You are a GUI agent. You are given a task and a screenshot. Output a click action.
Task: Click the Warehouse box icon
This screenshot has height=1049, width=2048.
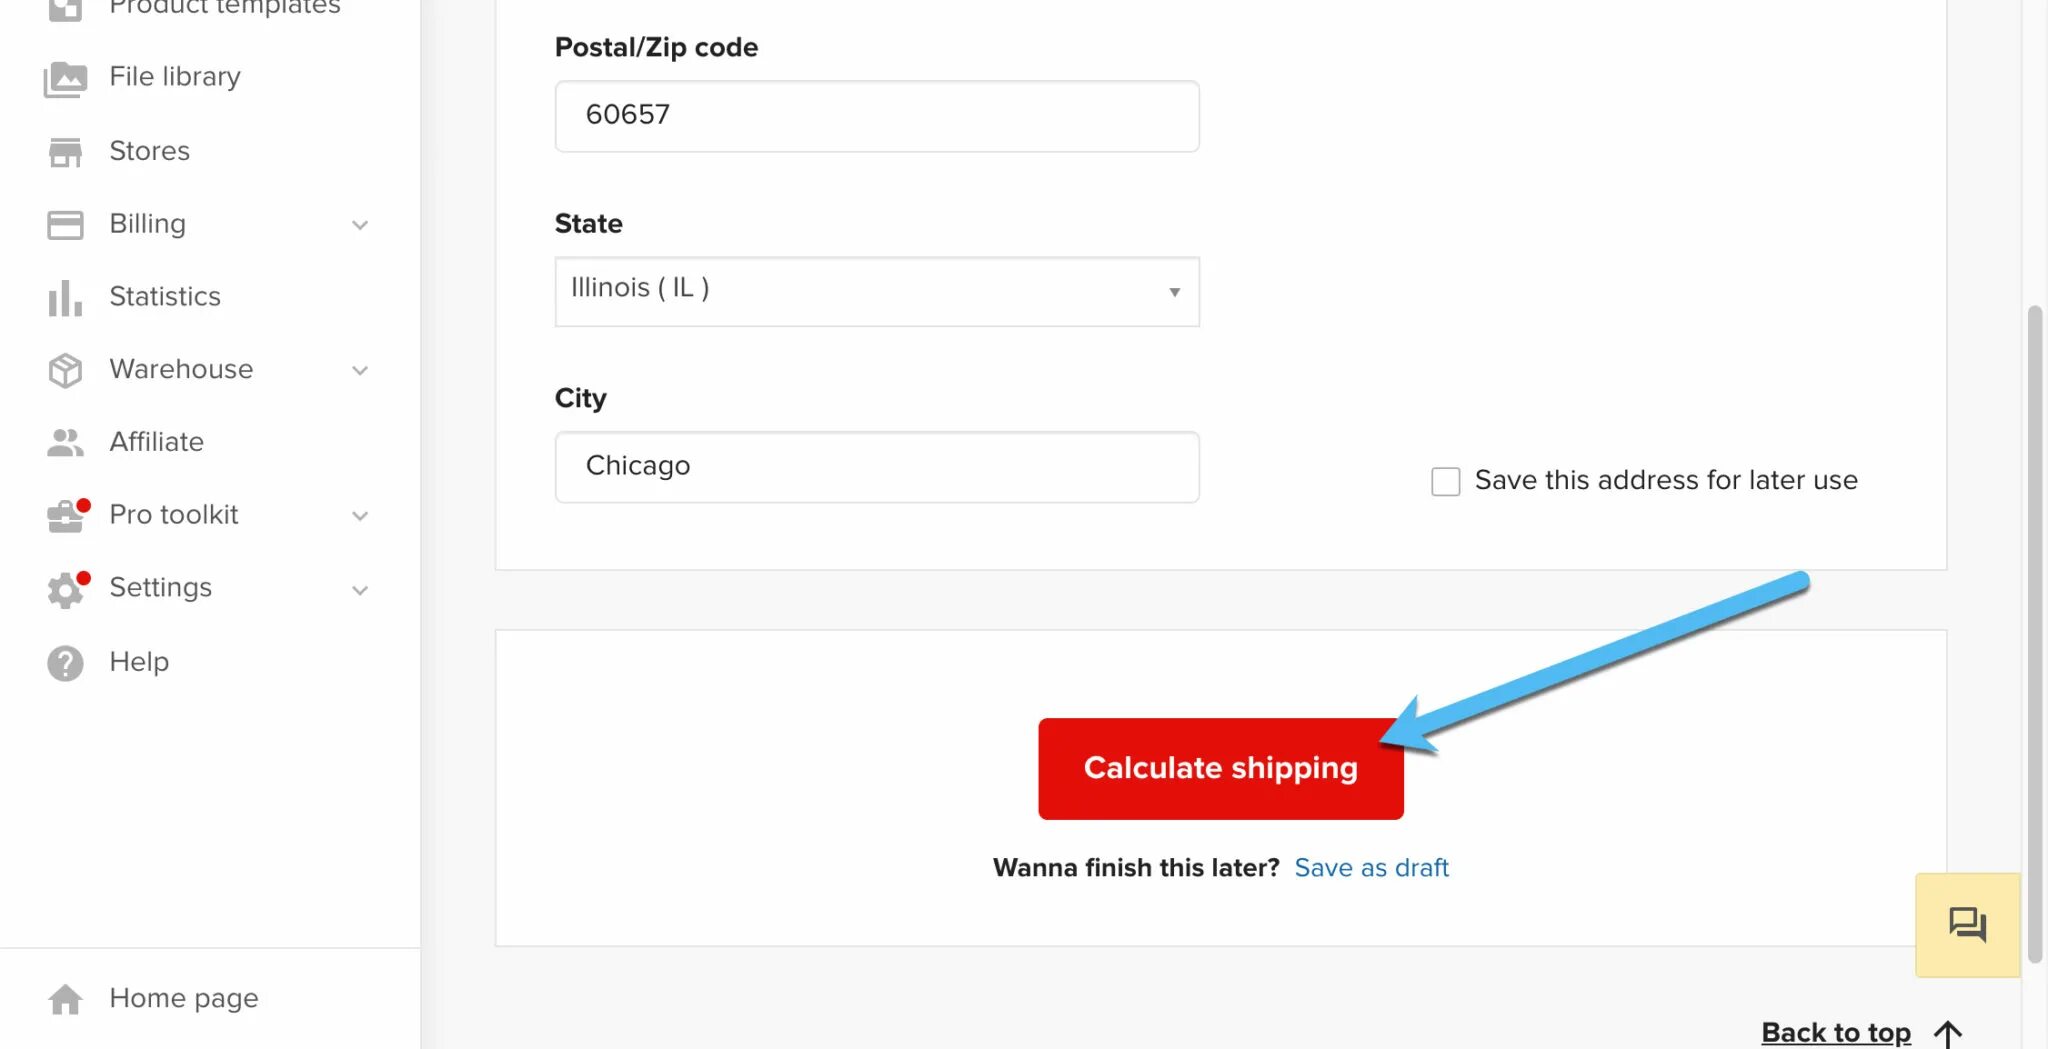pyautogui.click(x=65, y=370)
